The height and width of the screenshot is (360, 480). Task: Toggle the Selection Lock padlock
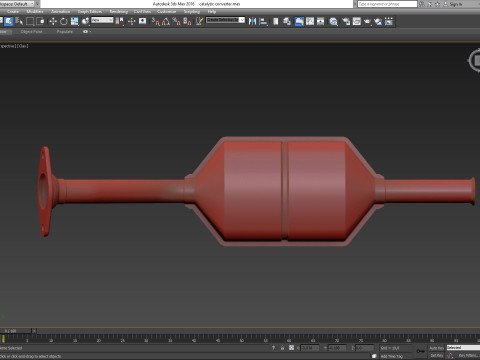pos(282,348)
